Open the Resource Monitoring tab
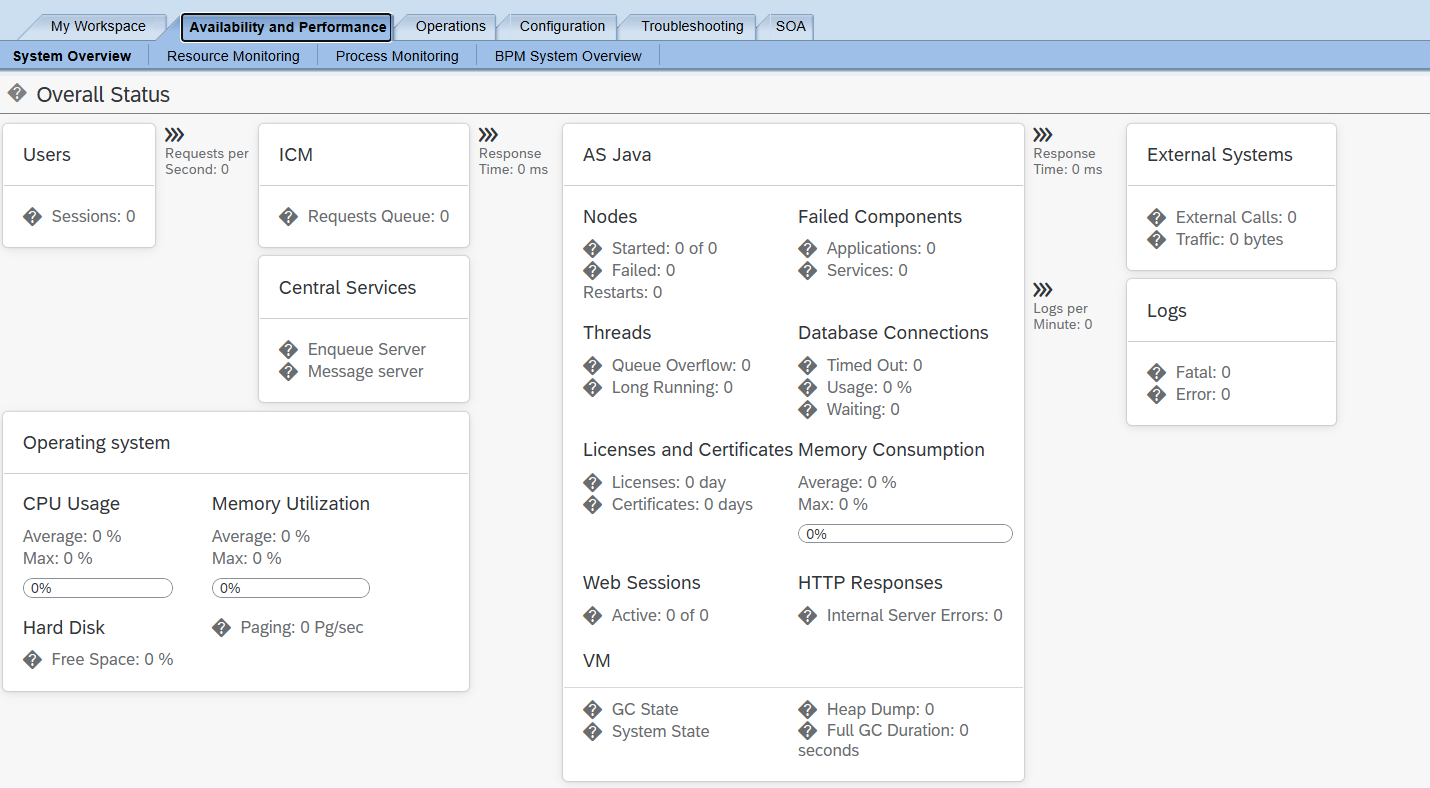 [233, 55]
